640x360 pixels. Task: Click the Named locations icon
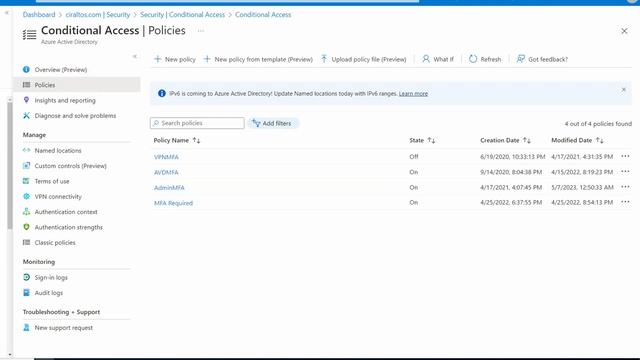27,150
